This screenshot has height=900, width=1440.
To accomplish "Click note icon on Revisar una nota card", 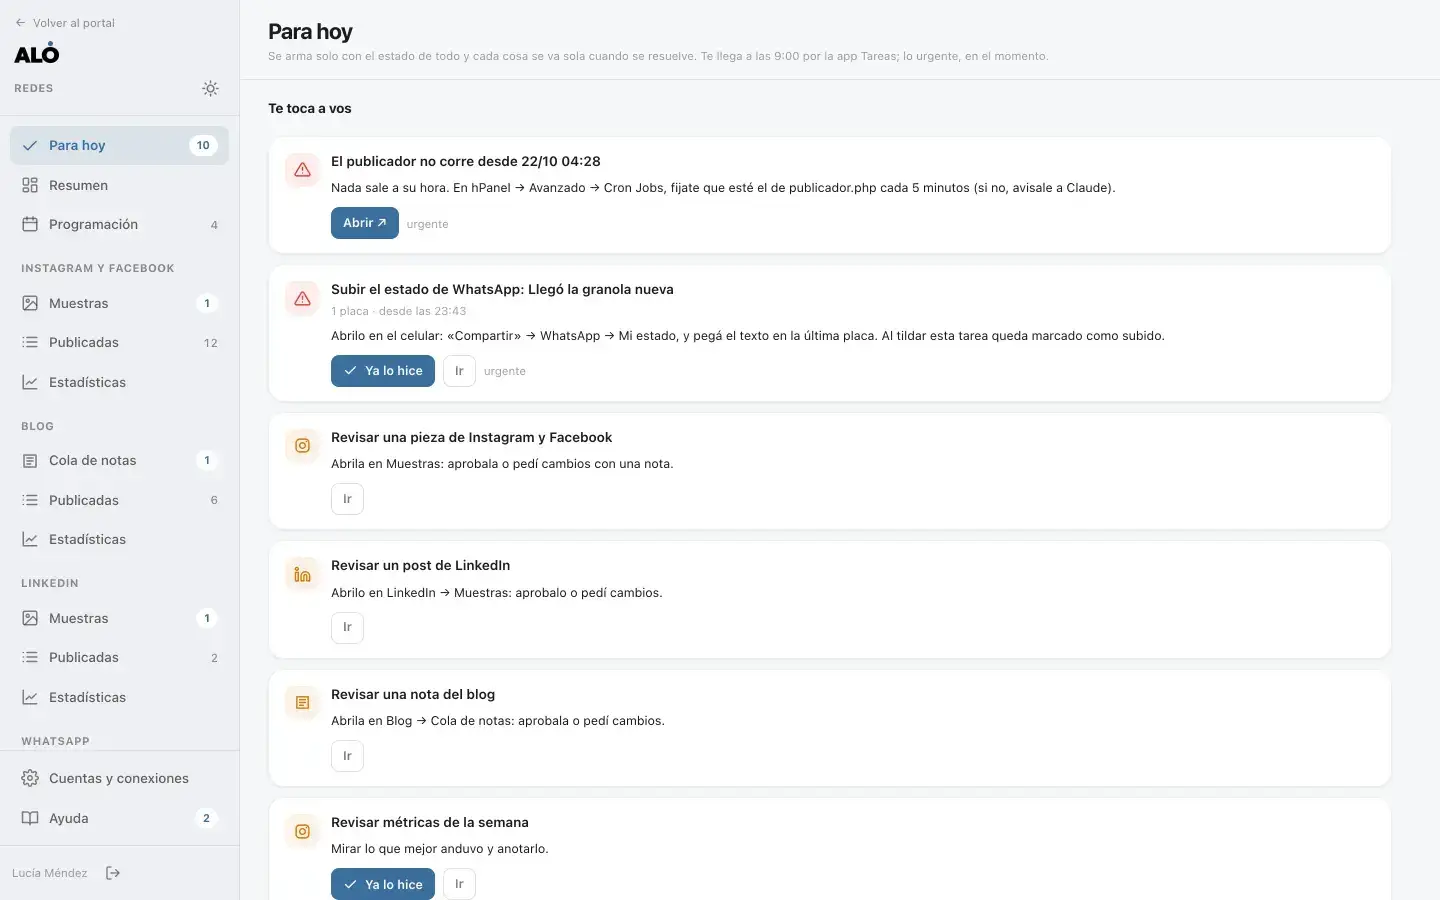I will (302, 703).
